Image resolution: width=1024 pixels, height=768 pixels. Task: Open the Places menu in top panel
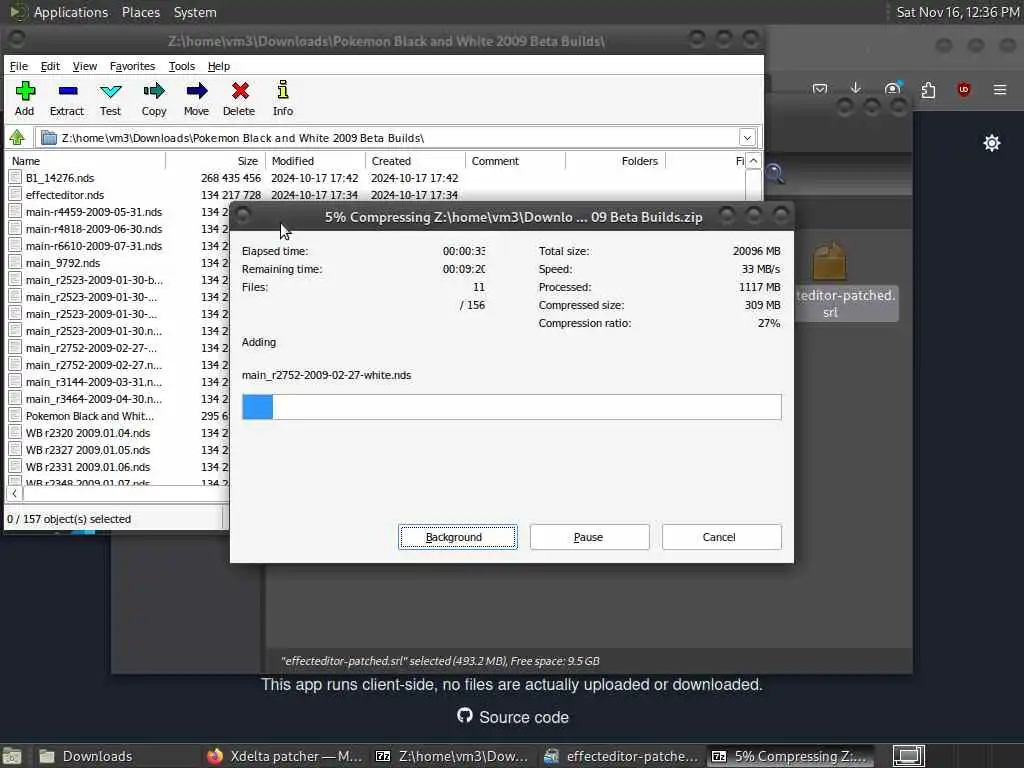tap(140, 12)
